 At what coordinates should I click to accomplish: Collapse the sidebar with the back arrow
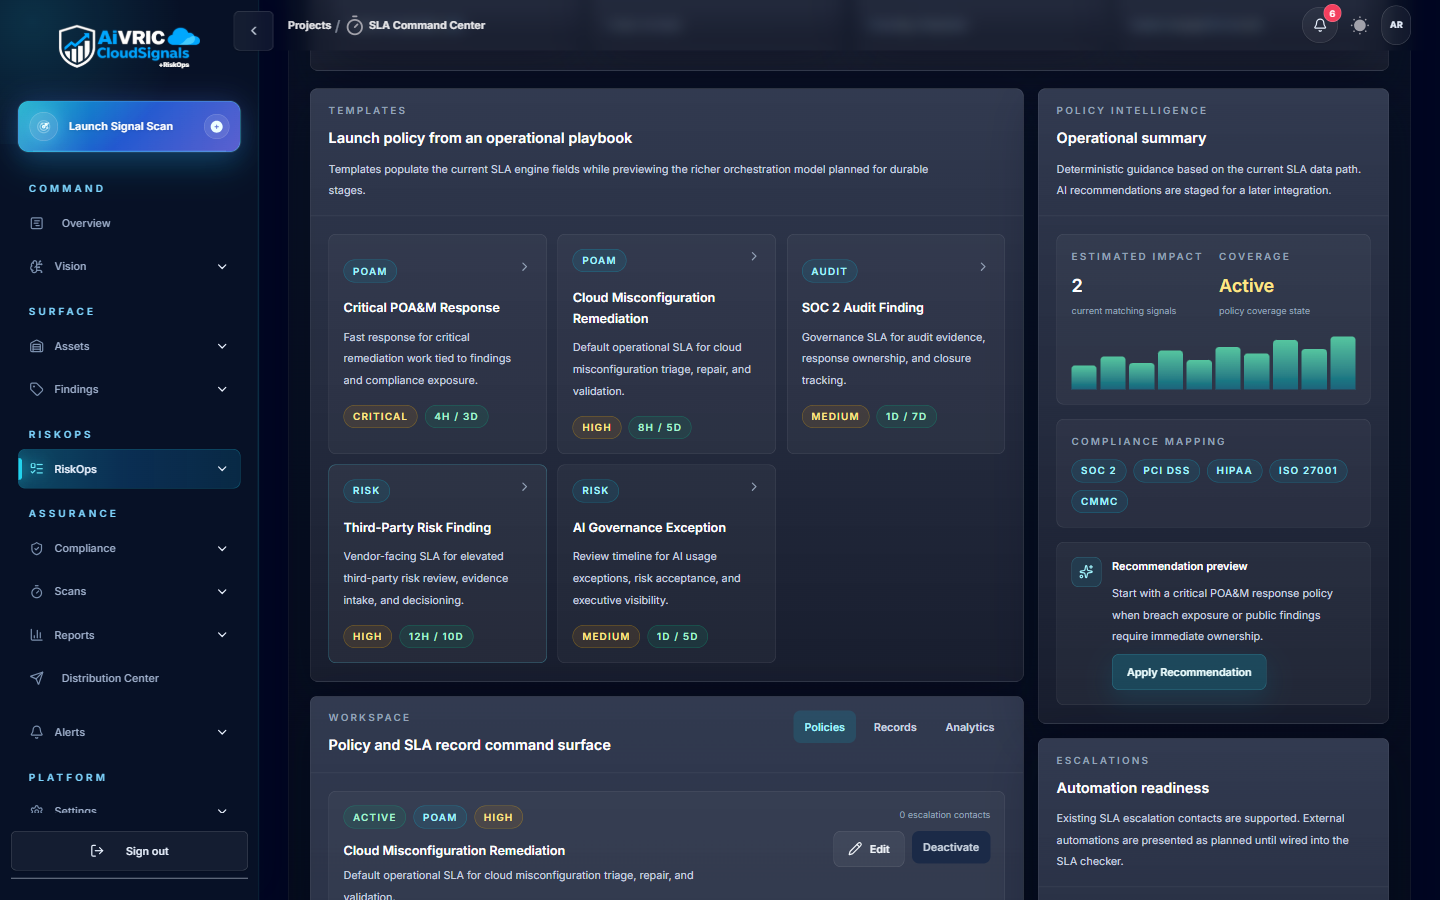click(x=253, y=31)
